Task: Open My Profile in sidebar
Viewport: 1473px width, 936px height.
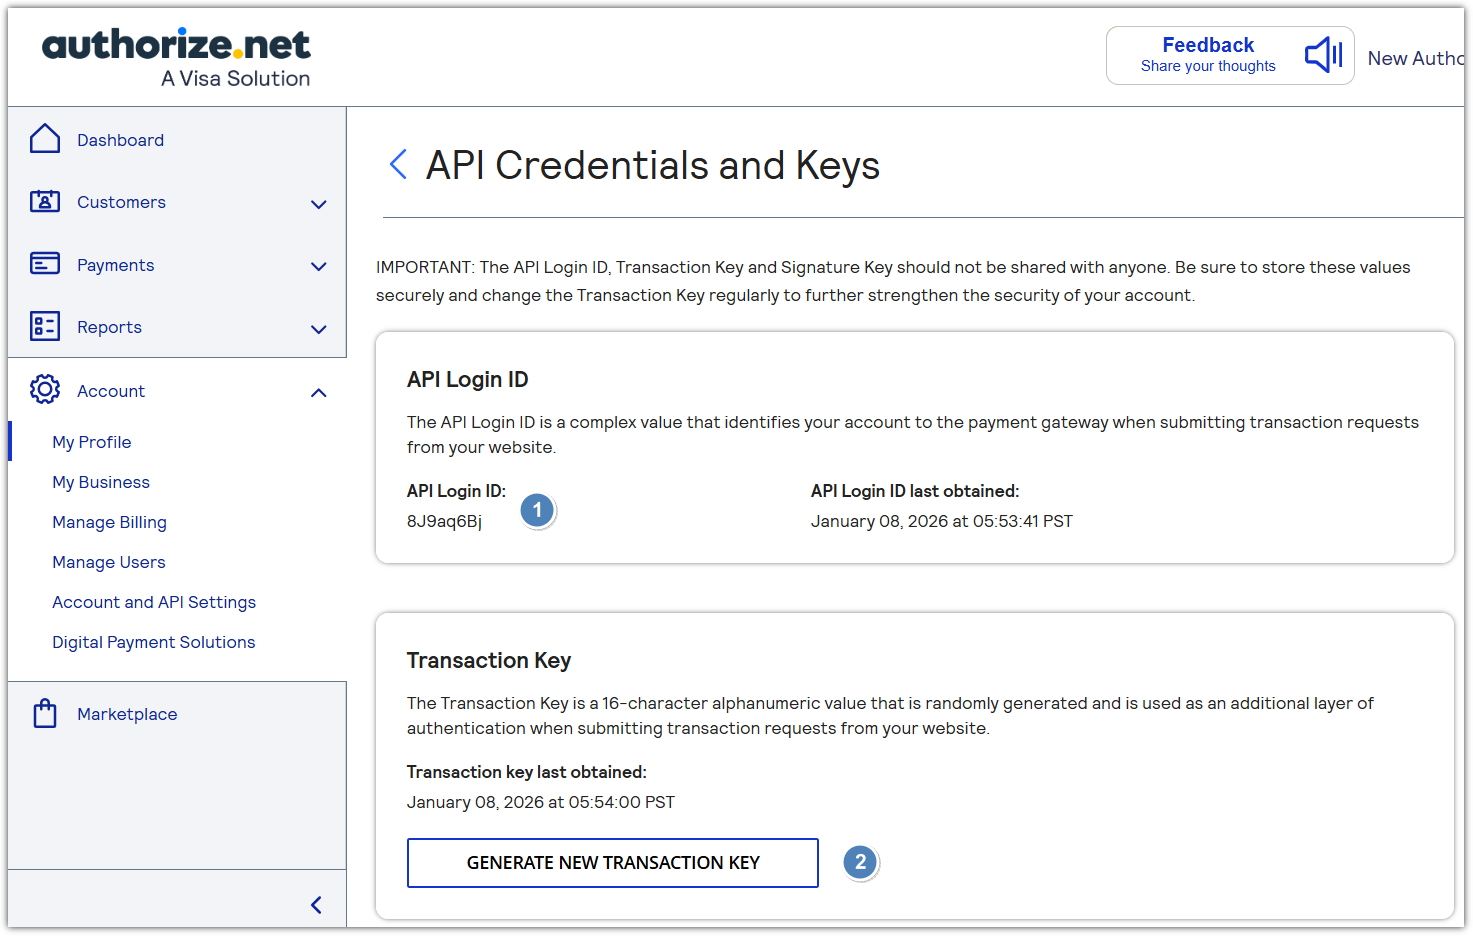Action: pyautogui.click(x=92, y=442)
